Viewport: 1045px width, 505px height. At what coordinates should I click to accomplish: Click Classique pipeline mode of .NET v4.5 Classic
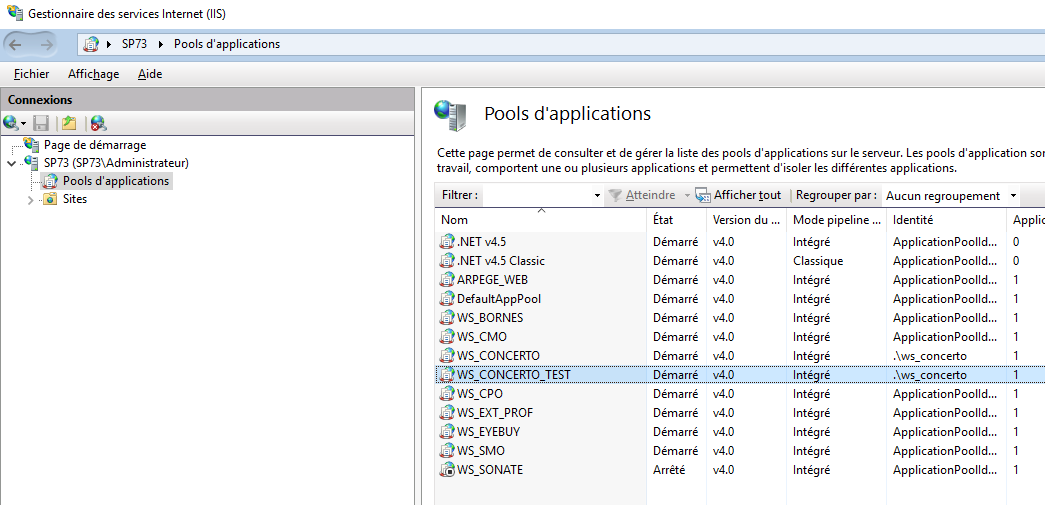(818, 260)
